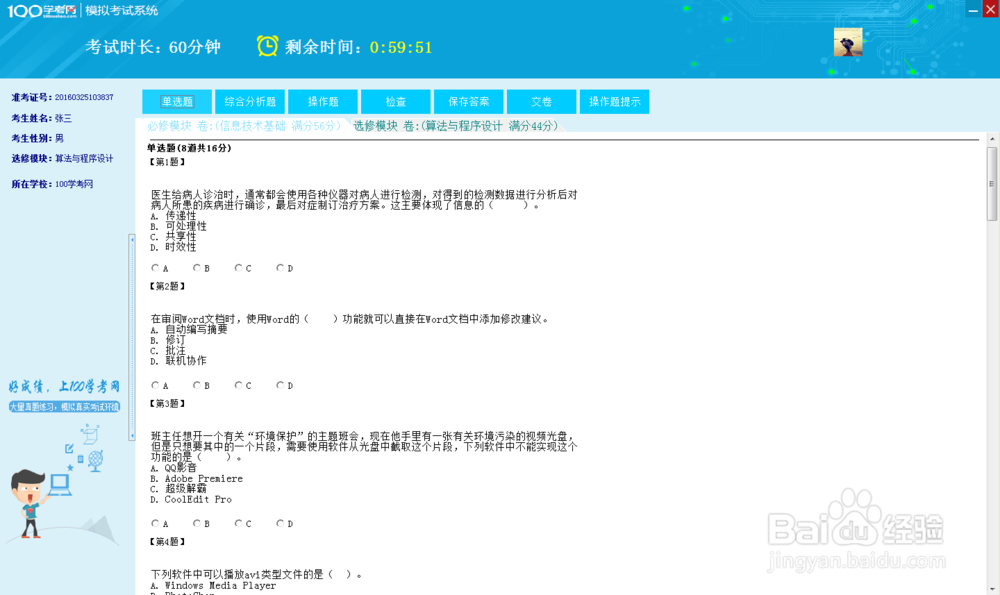The width and height of the screenshot is (1000, 595).
Task: Choose option B for question 2
Action: tap(196, 385)
